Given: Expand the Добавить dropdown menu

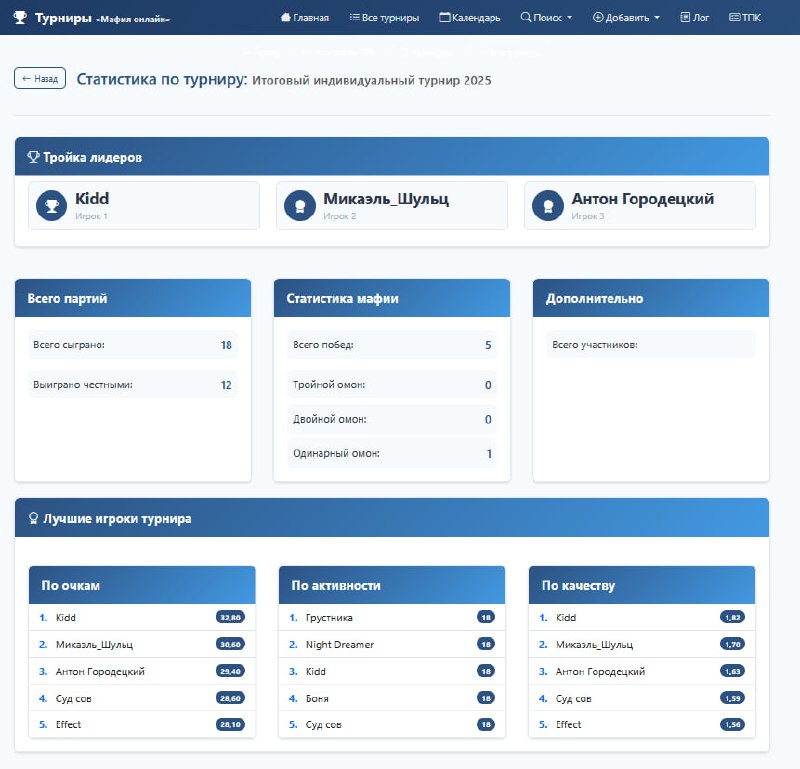Looking at the screenshot, I should point(626,17).
